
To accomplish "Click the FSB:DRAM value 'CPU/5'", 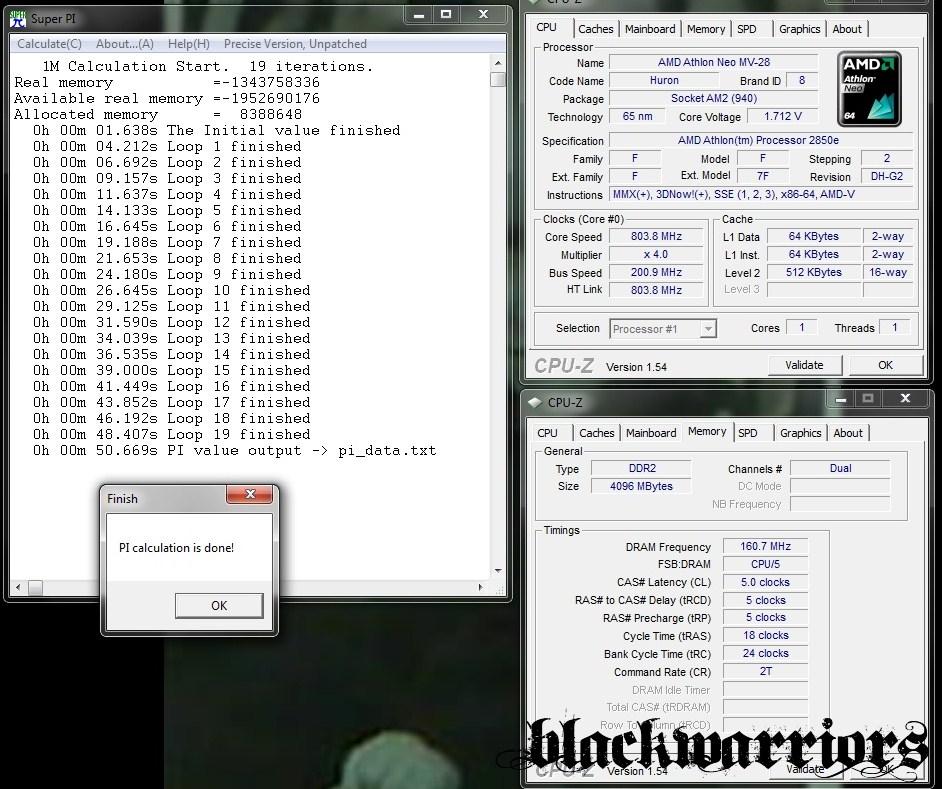I will point(765,564).
